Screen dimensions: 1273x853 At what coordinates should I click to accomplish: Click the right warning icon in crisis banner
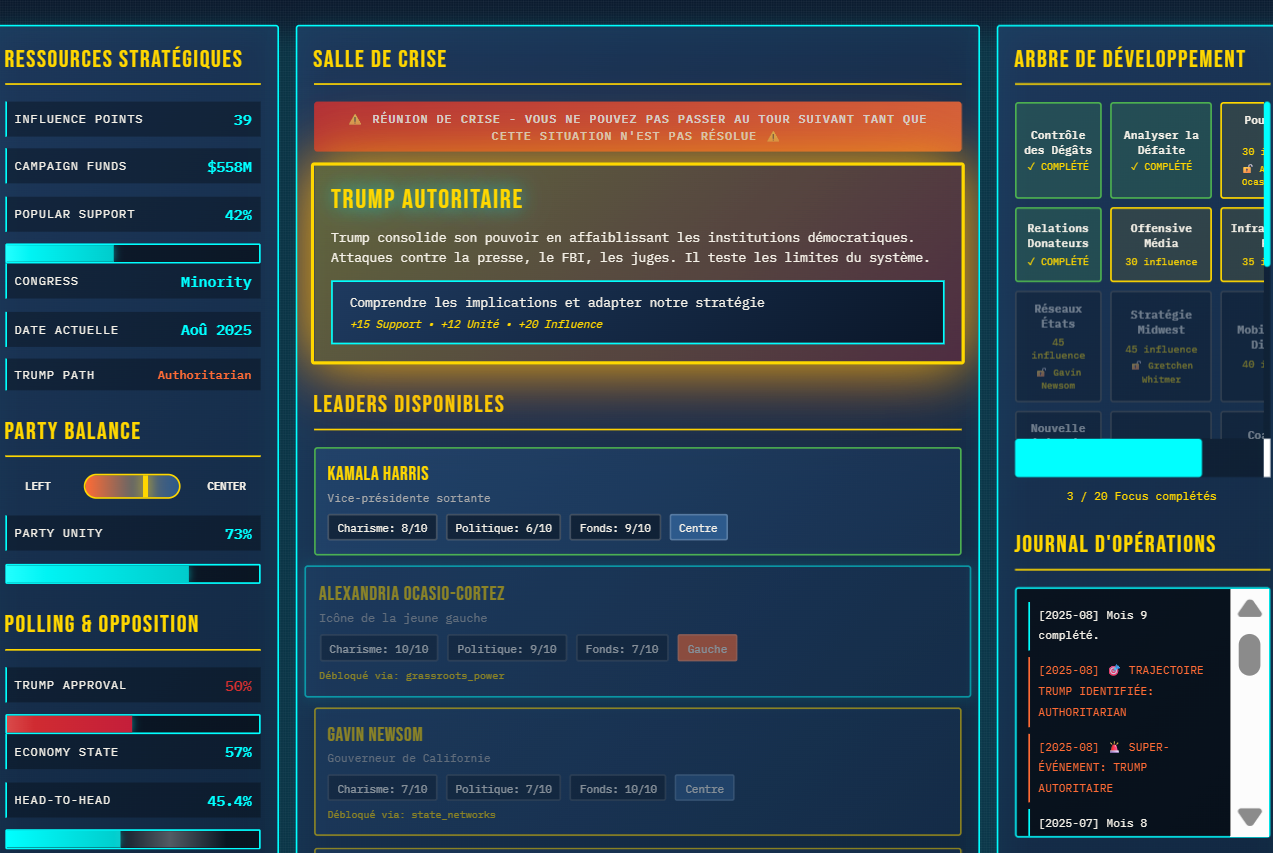[773, 136]
